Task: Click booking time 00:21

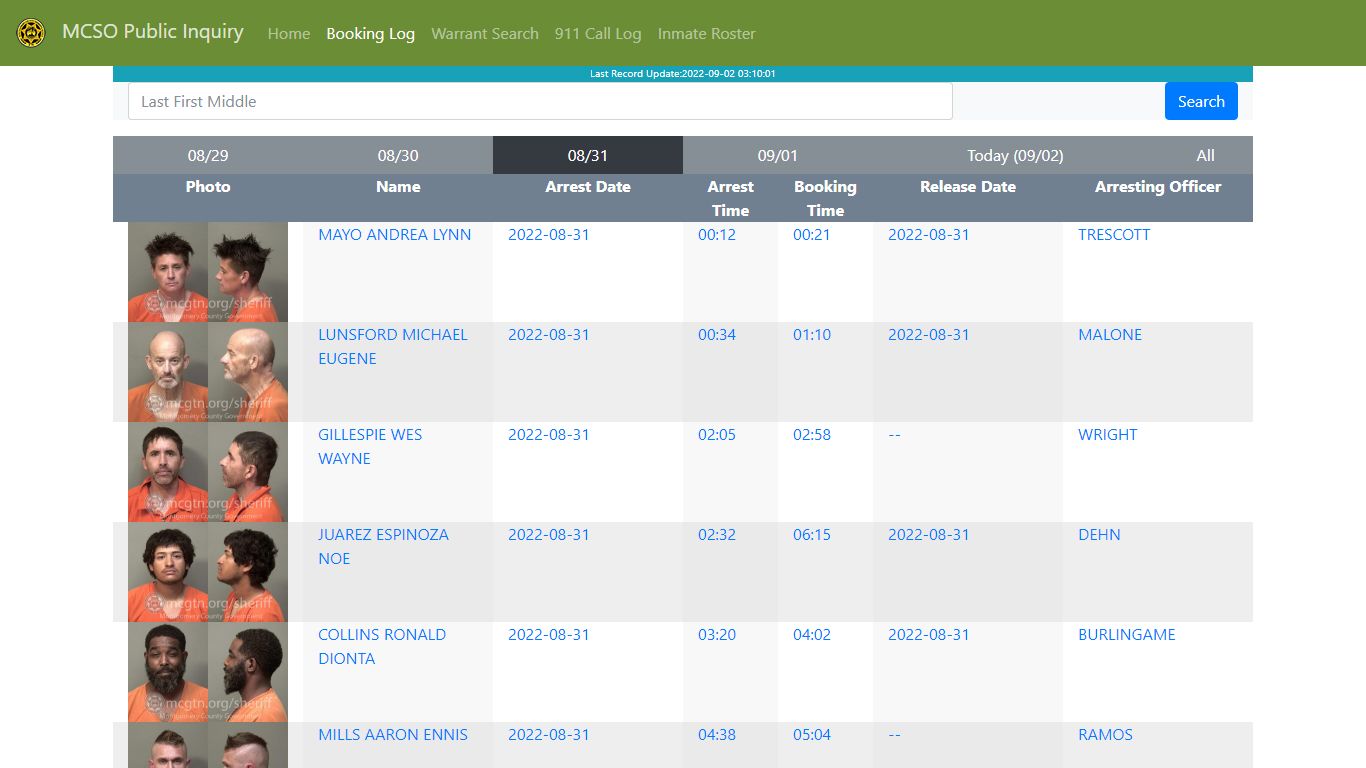Action: coord(812,234)
